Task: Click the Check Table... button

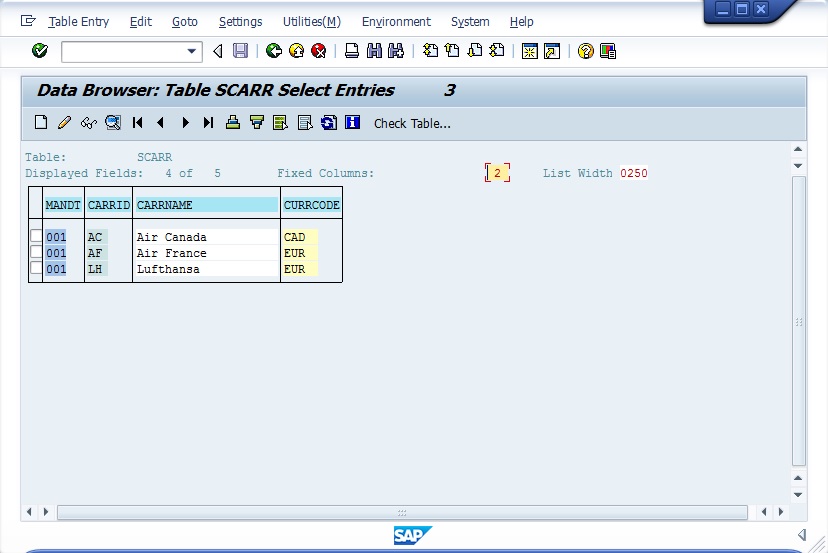Action: pyautogui.click(x=412, y=123)
